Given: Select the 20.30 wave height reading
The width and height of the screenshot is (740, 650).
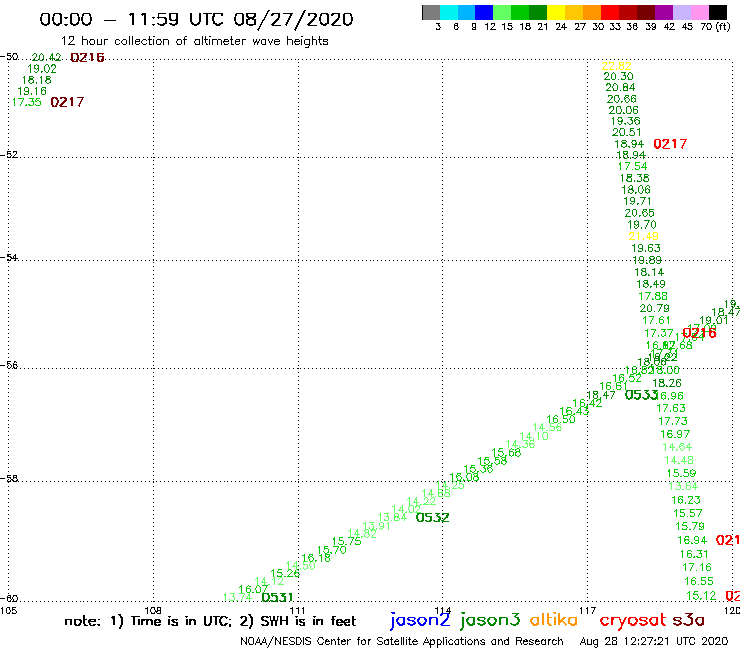Looking at the screenshot, I should click(618, 76).
